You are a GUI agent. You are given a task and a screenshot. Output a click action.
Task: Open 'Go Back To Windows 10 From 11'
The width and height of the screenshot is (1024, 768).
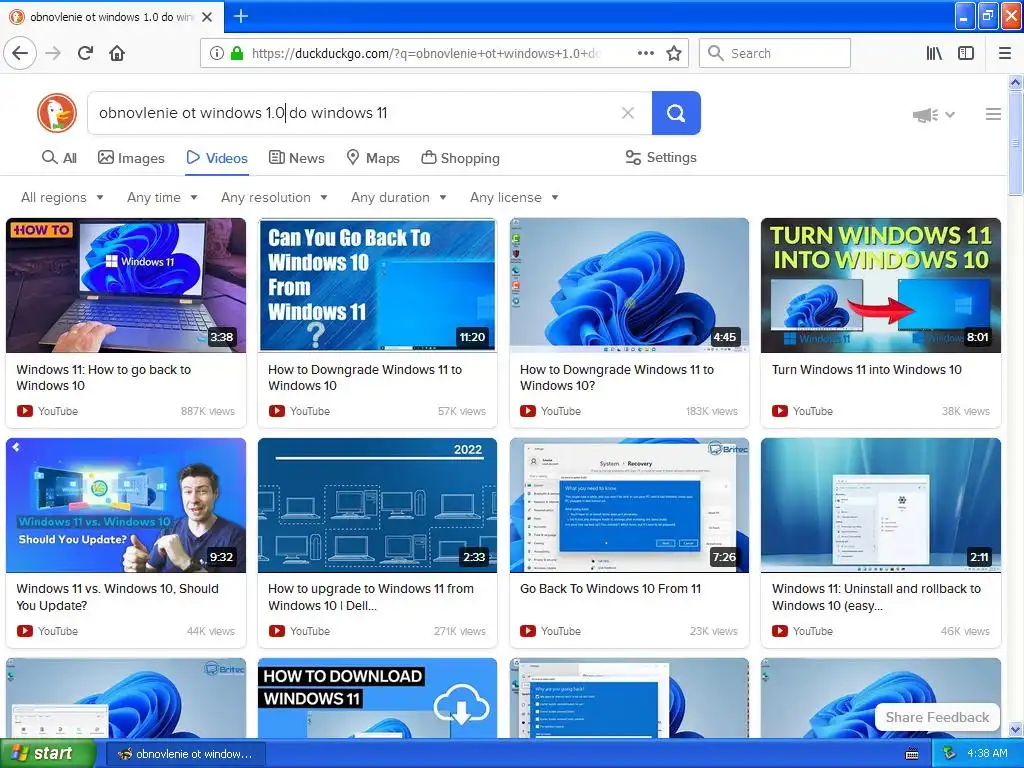611,588
